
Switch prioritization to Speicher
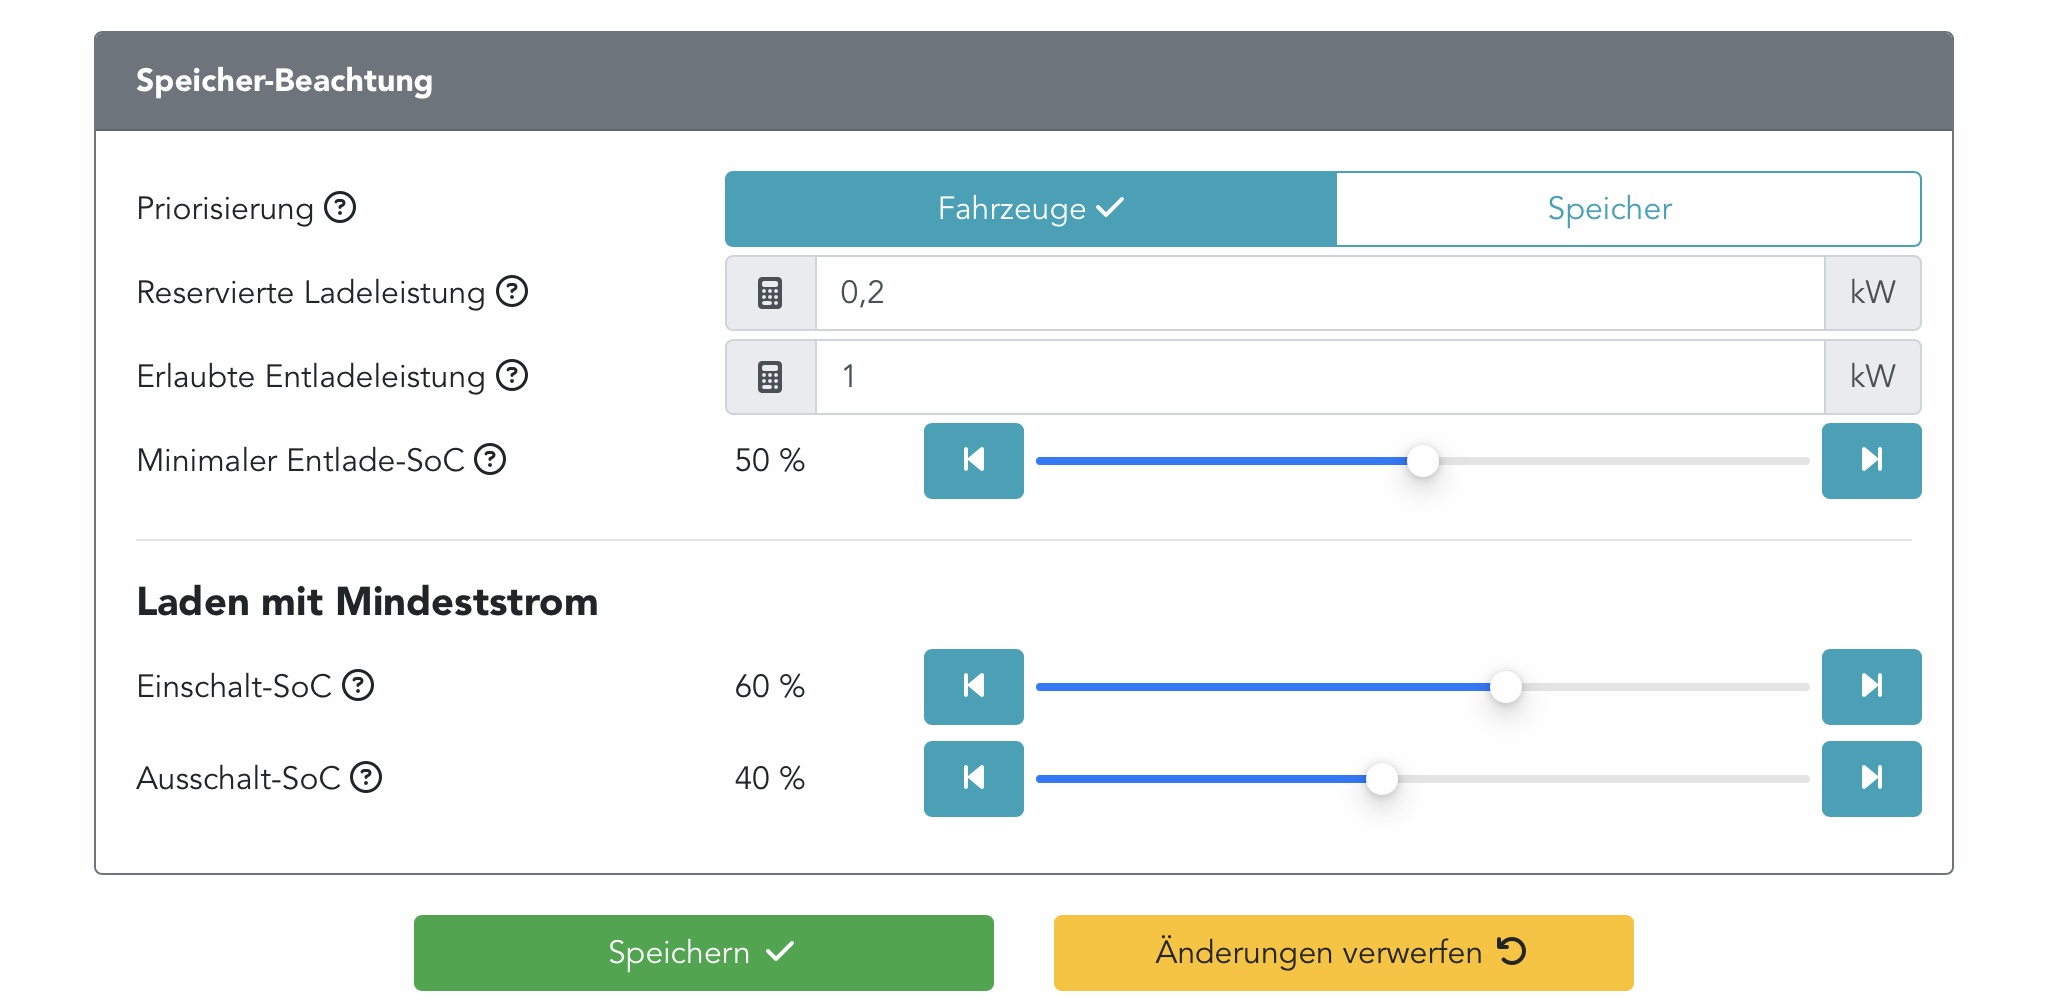1628,209
